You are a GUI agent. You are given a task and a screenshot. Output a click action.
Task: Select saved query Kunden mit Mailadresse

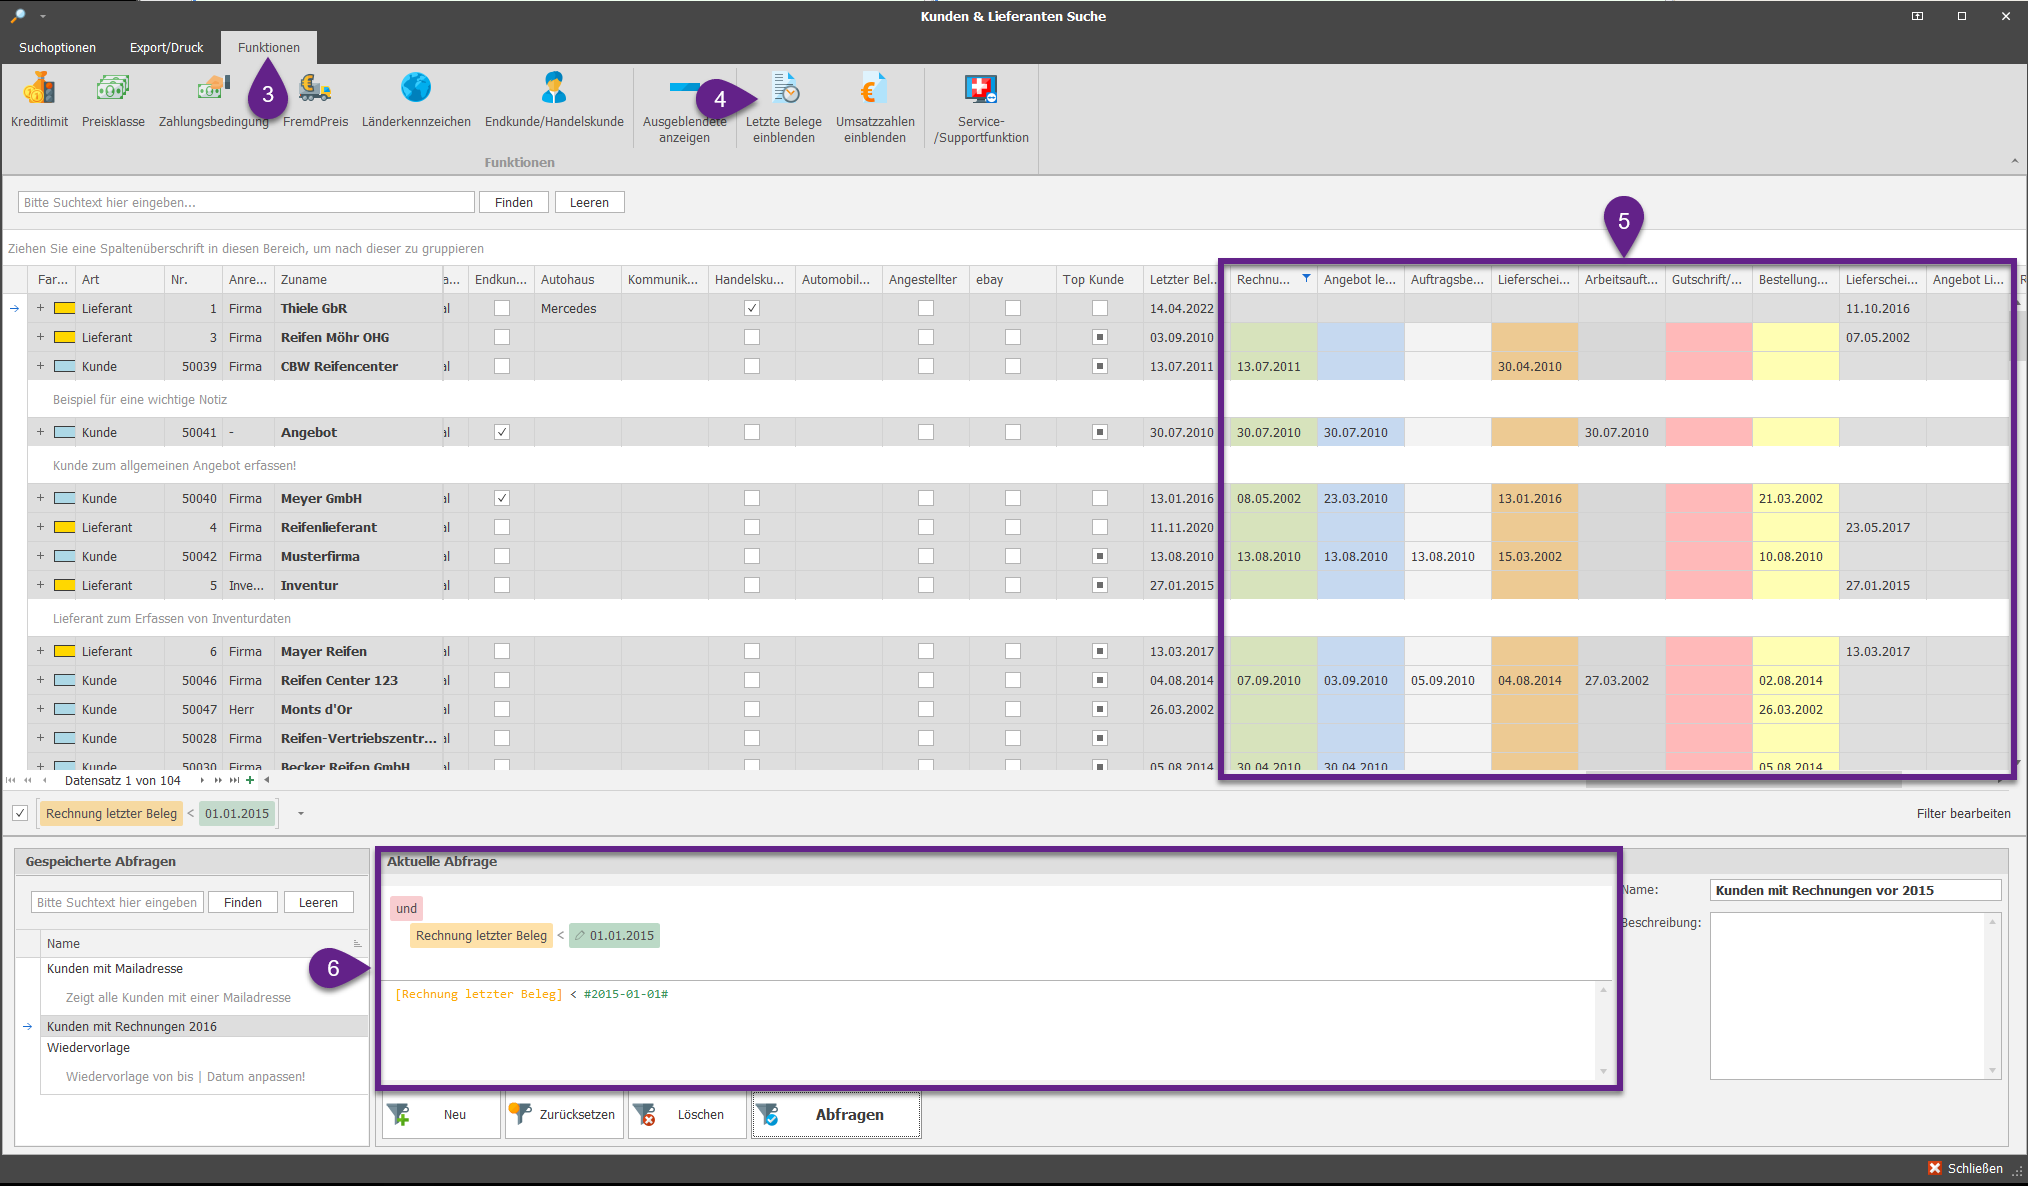coord(205,968)
